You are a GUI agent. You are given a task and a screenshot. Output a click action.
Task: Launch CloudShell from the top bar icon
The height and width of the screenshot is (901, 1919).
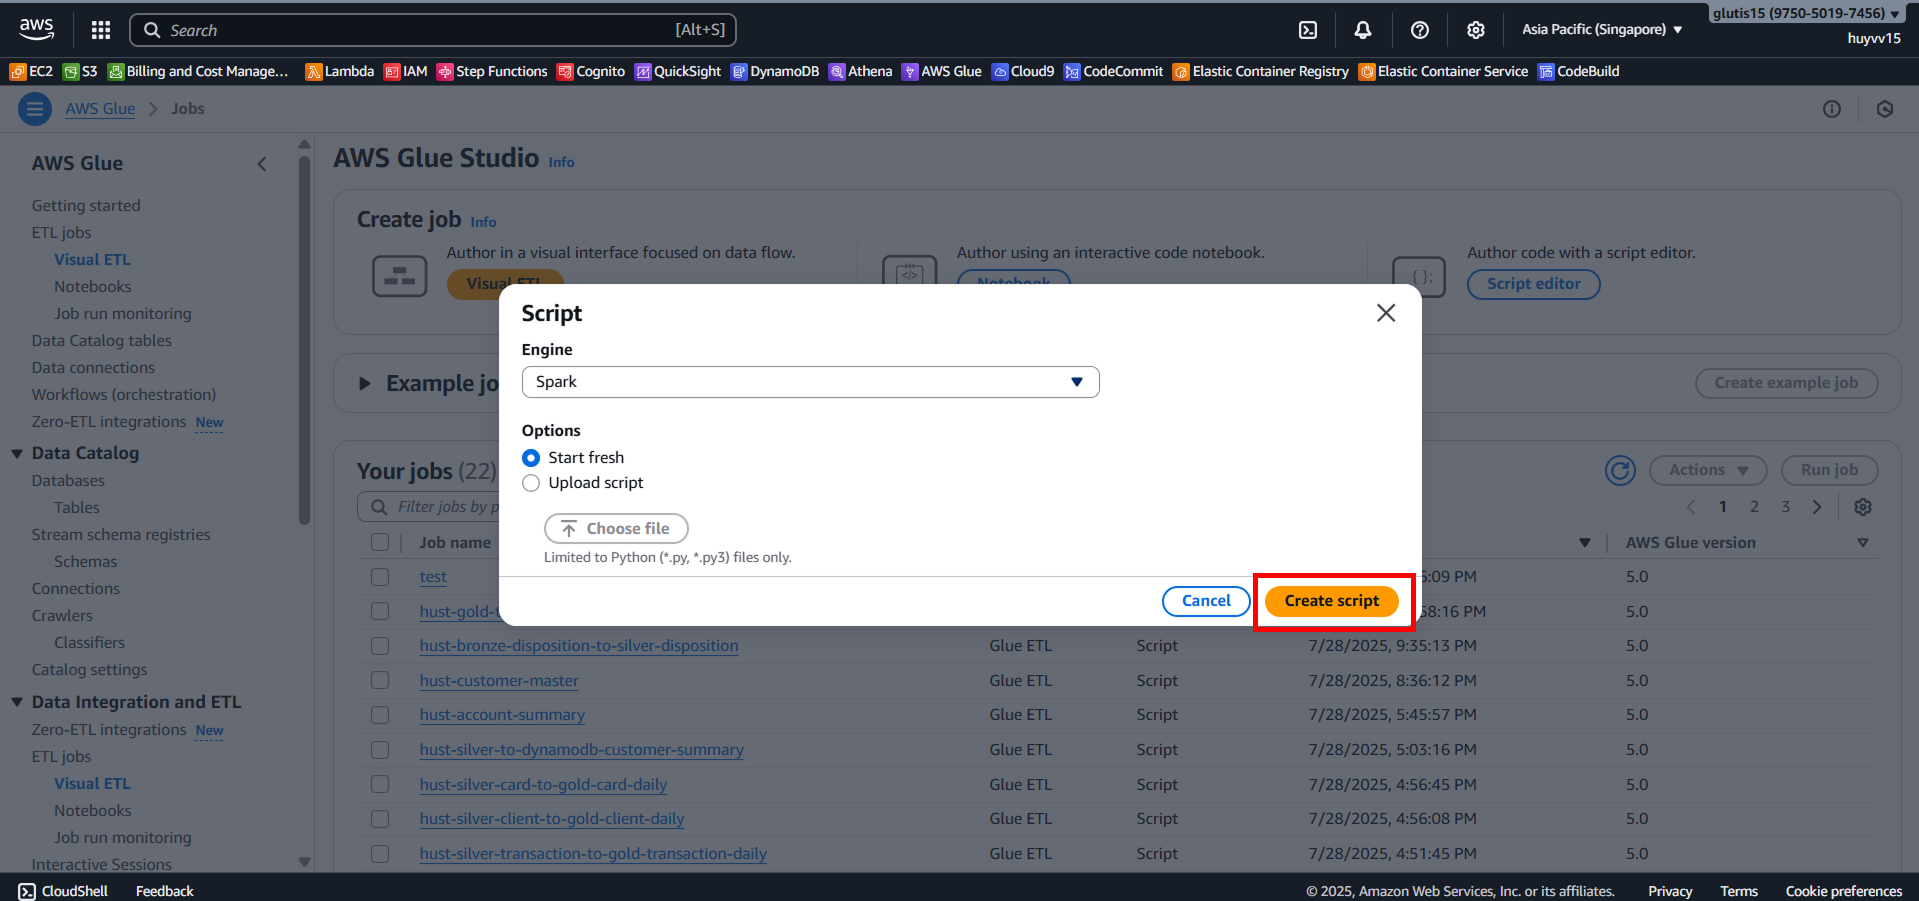pos(1307,30)
